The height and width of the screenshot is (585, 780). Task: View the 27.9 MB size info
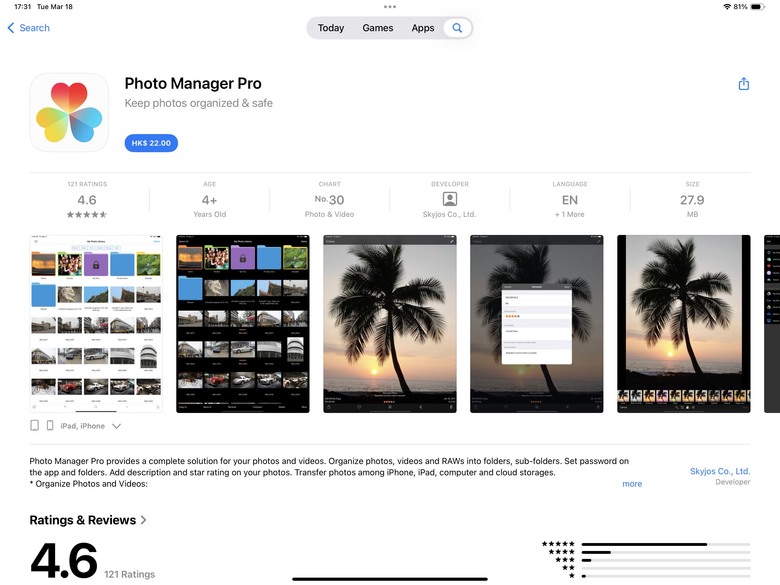tap(692, 199)
